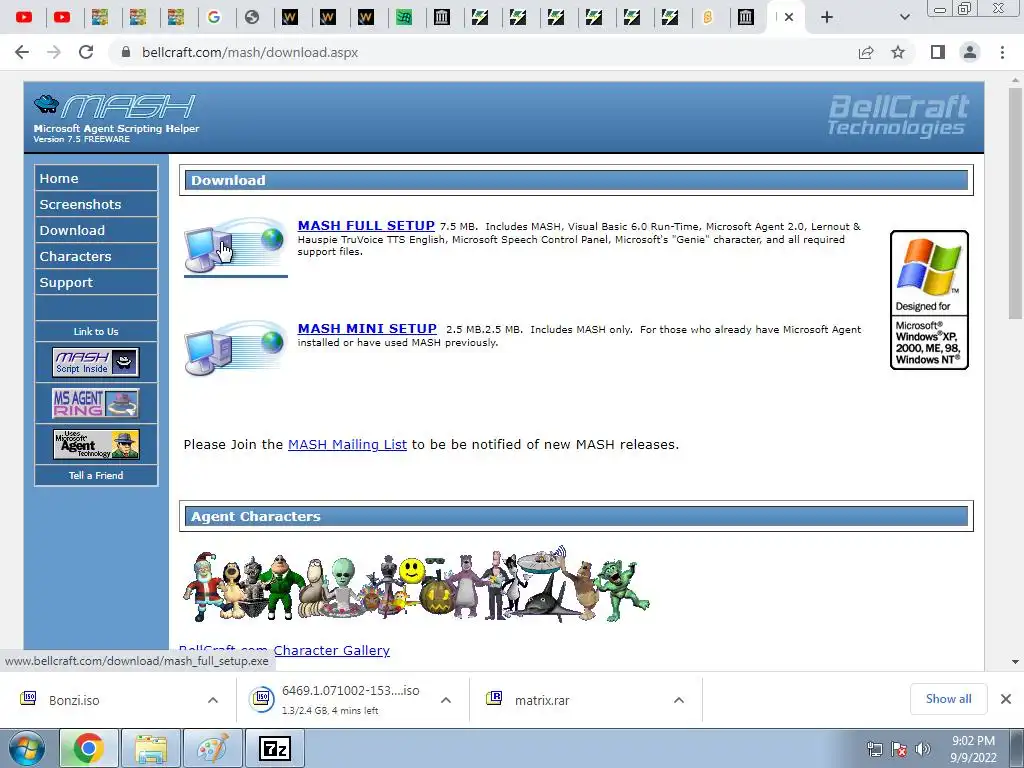Click the Designed for Windows XP badge
The image size is (1024, 768).
929,300
